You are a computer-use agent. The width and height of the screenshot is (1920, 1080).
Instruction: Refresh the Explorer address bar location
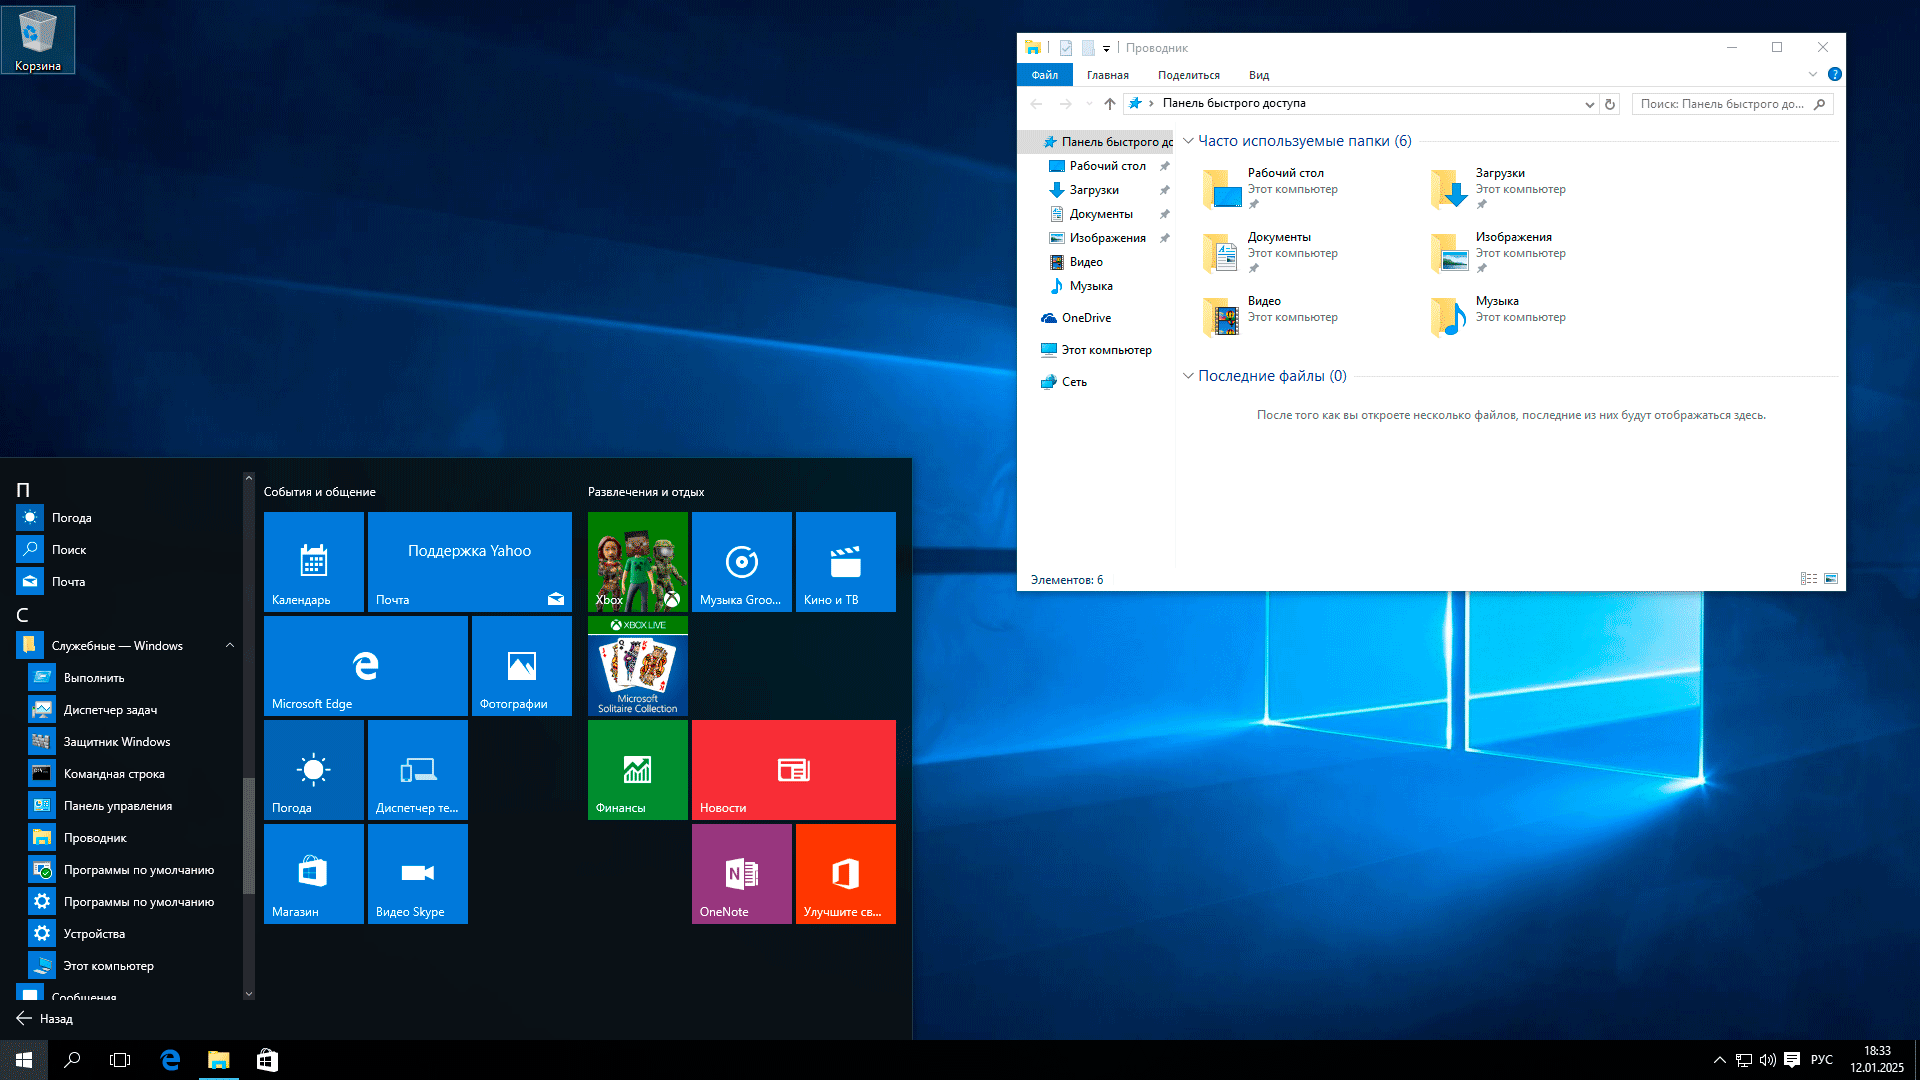[1610, 104]
